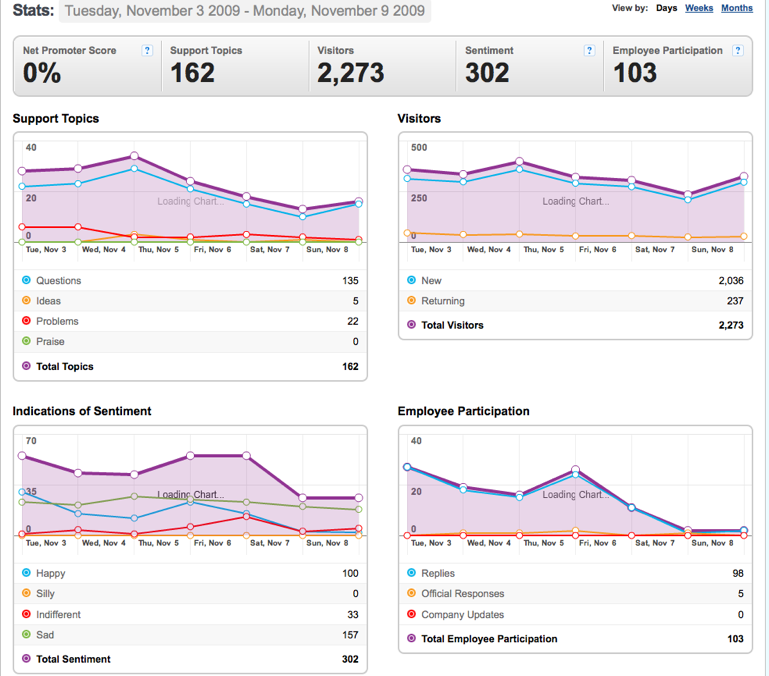769x676 pixels.
Task: Click the Returning visitors legend row
Action: pos(575,301)
